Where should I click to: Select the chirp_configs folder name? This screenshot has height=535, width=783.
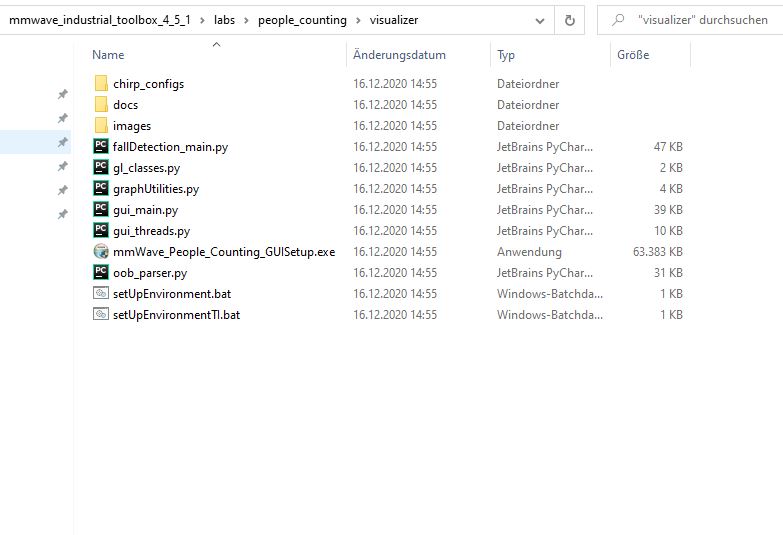(148, 84)
